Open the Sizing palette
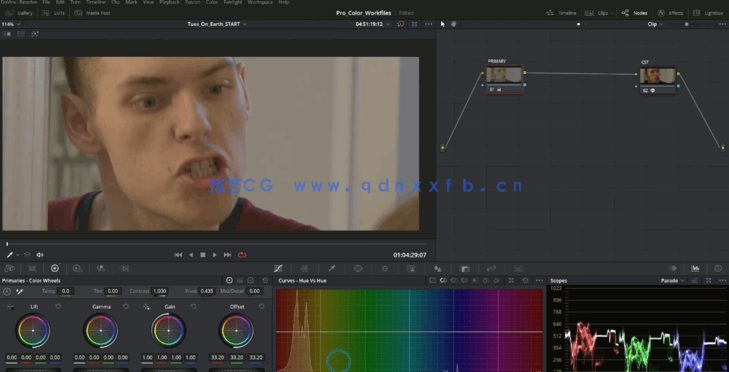 [491, 268]
